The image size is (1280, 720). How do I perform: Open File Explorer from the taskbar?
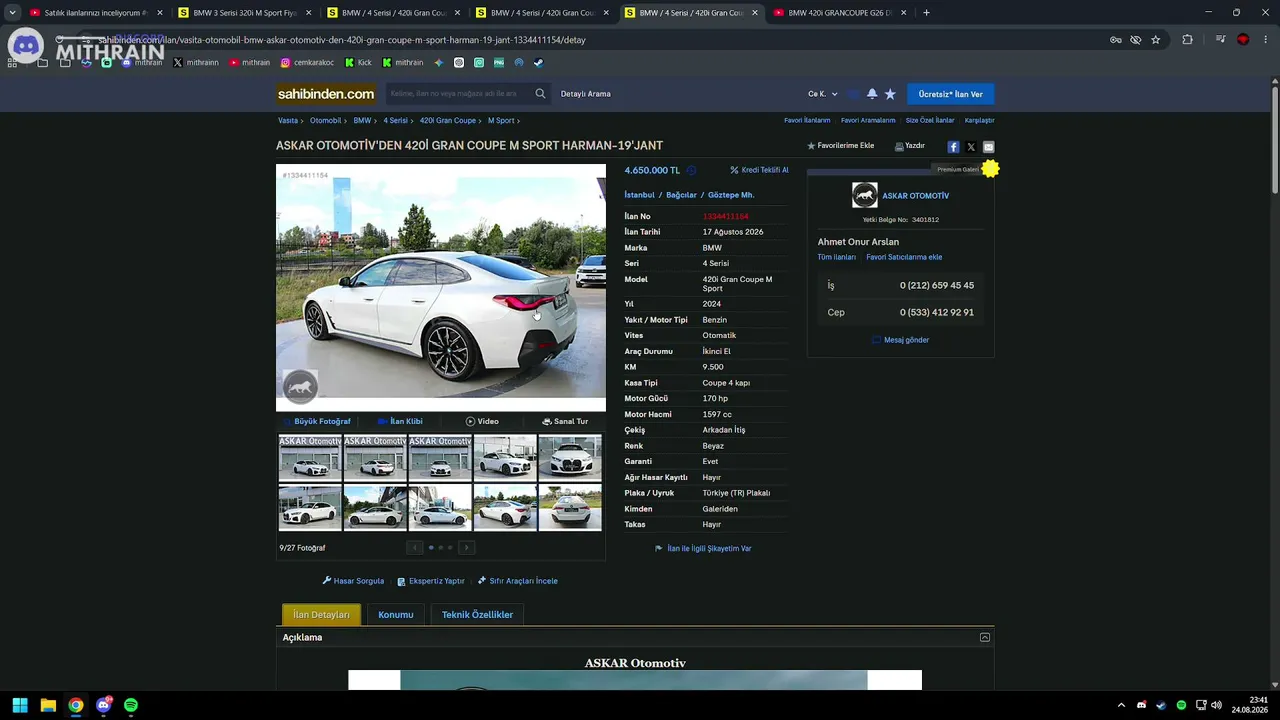[48, 705]
